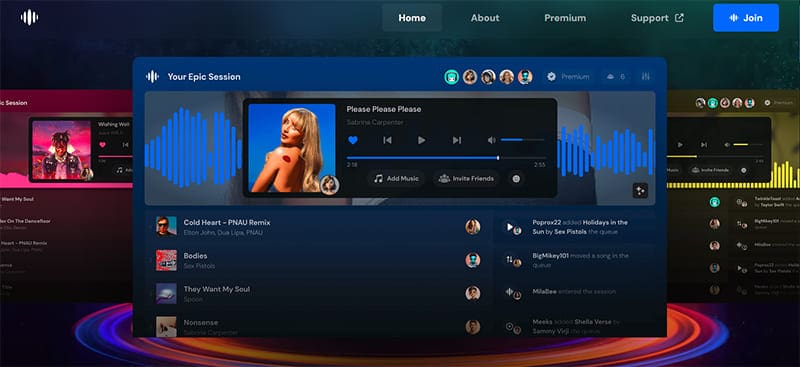Click the avatar on the Bodies row

click(473, 260)
